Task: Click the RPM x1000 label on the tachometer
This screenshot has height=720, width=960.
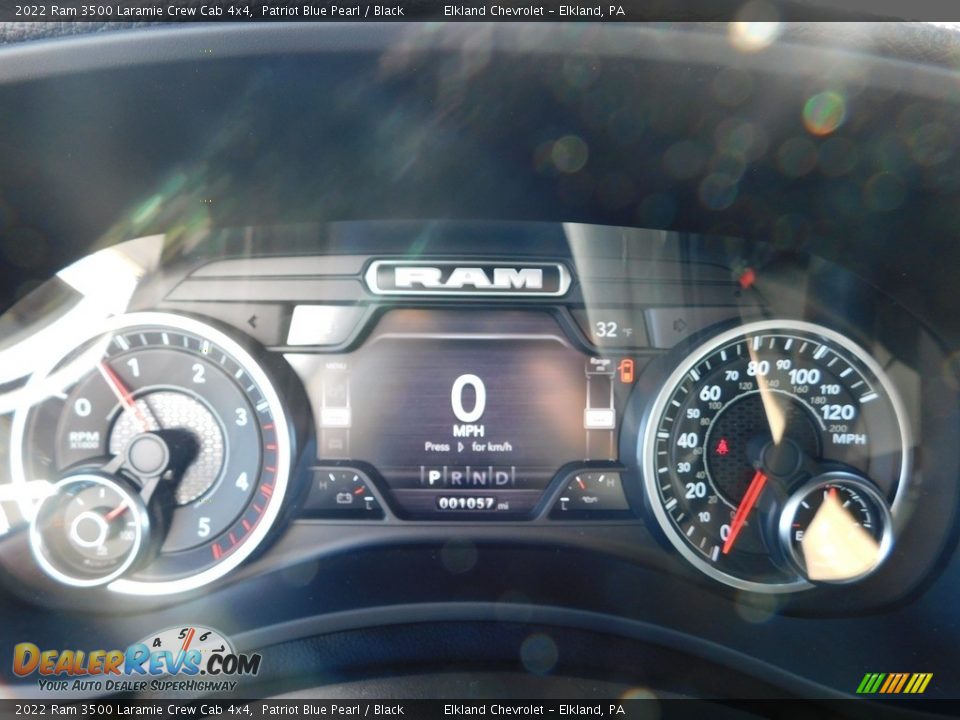Action: (84, 440)
